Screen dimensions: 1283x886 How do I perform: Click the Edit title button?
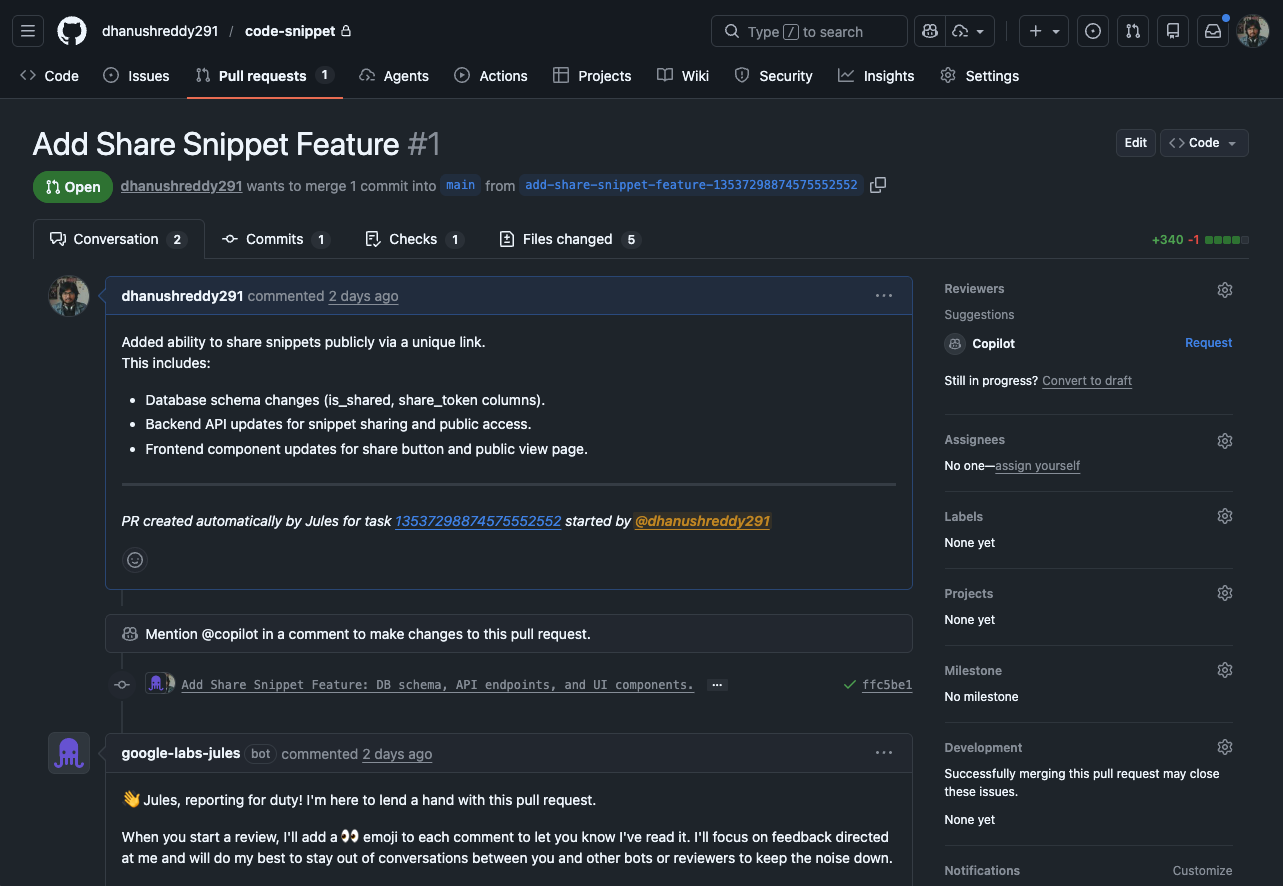(x=1136, y=143)
